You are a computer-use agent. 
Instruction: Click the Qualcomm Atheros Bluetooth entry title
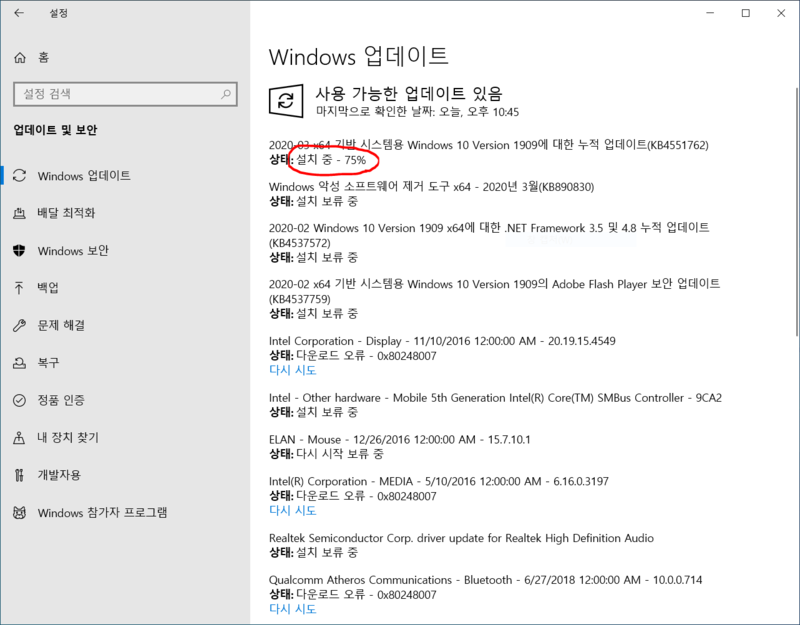(x=485, y=580)
